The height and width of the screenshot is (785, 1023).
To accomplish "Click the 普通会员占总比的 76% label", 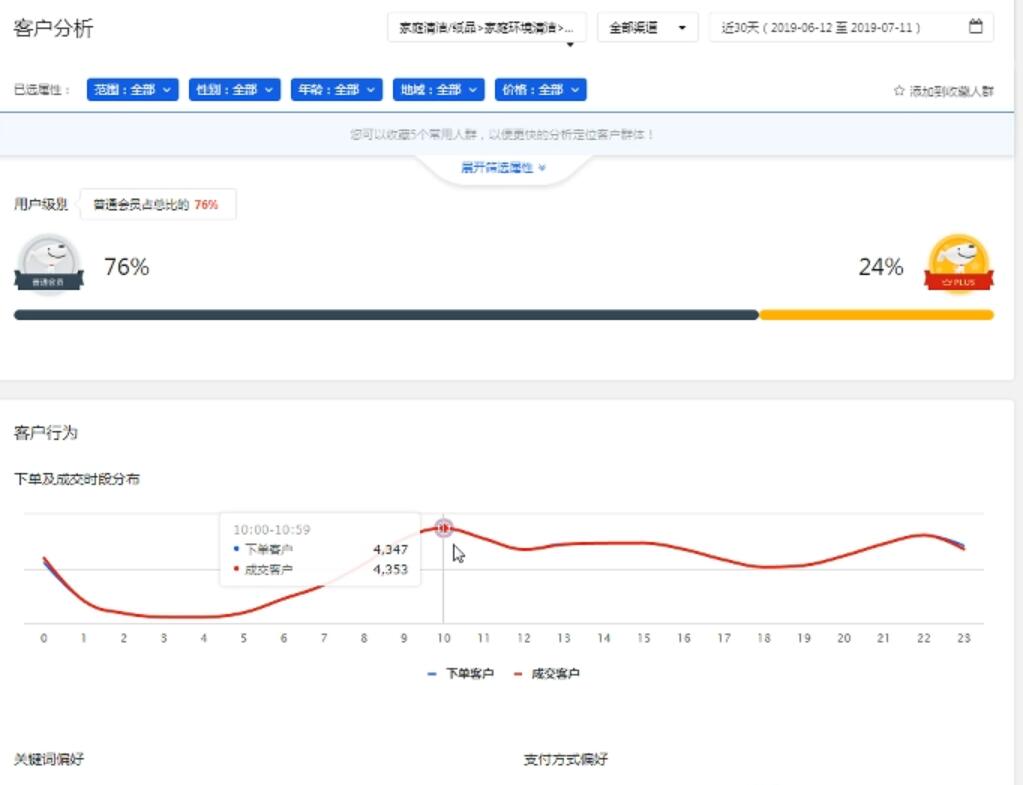I will coord(156,205).
